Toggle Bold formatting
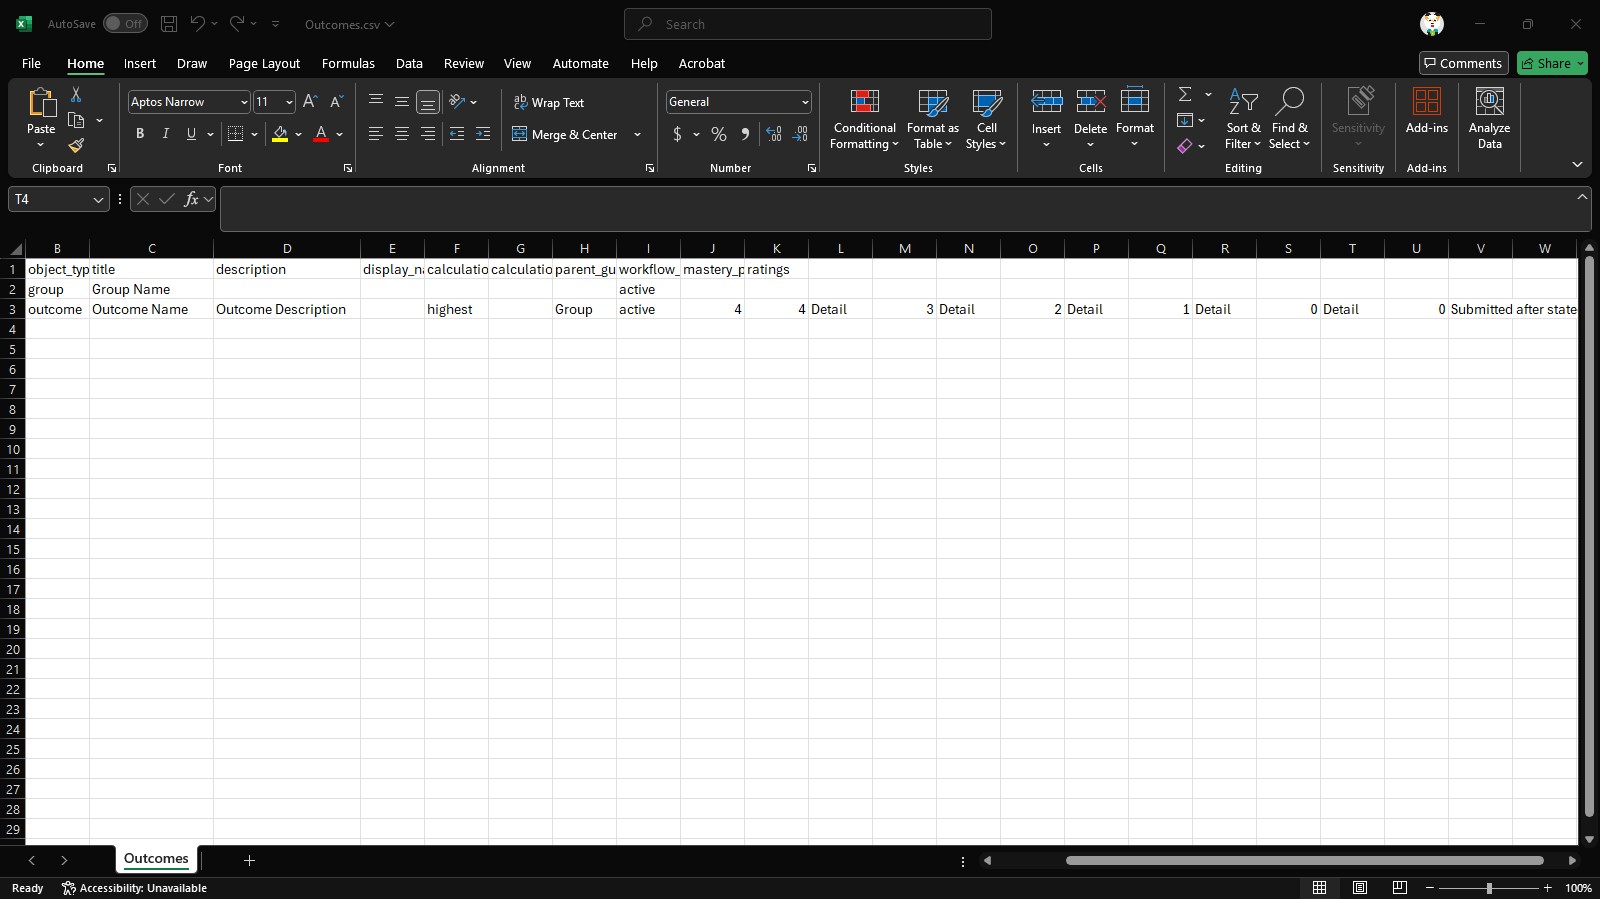Screen dimensions: 1600x900 pos(140,134)
